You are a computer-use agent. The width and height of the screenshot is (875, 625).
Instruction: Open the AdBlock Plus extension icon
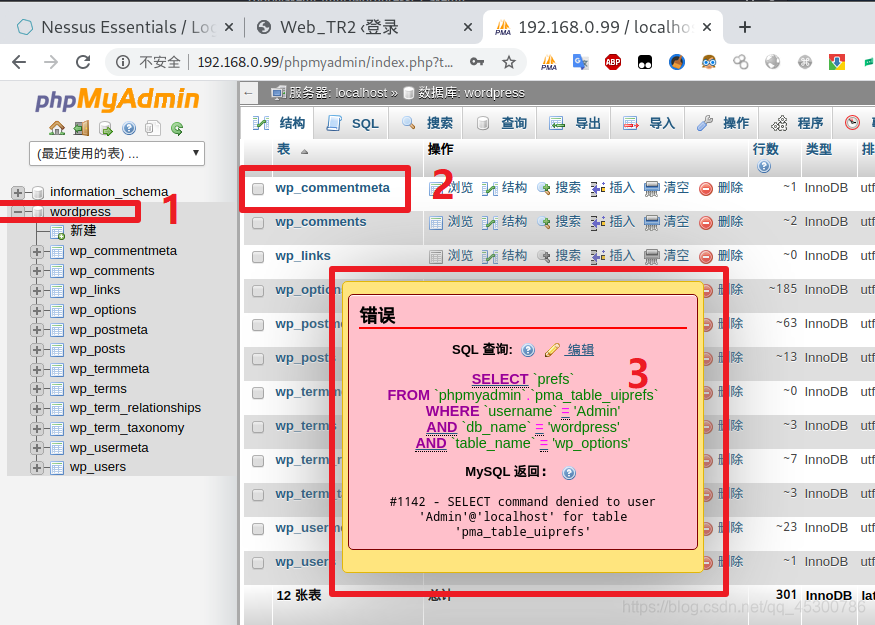pos(613,62)
